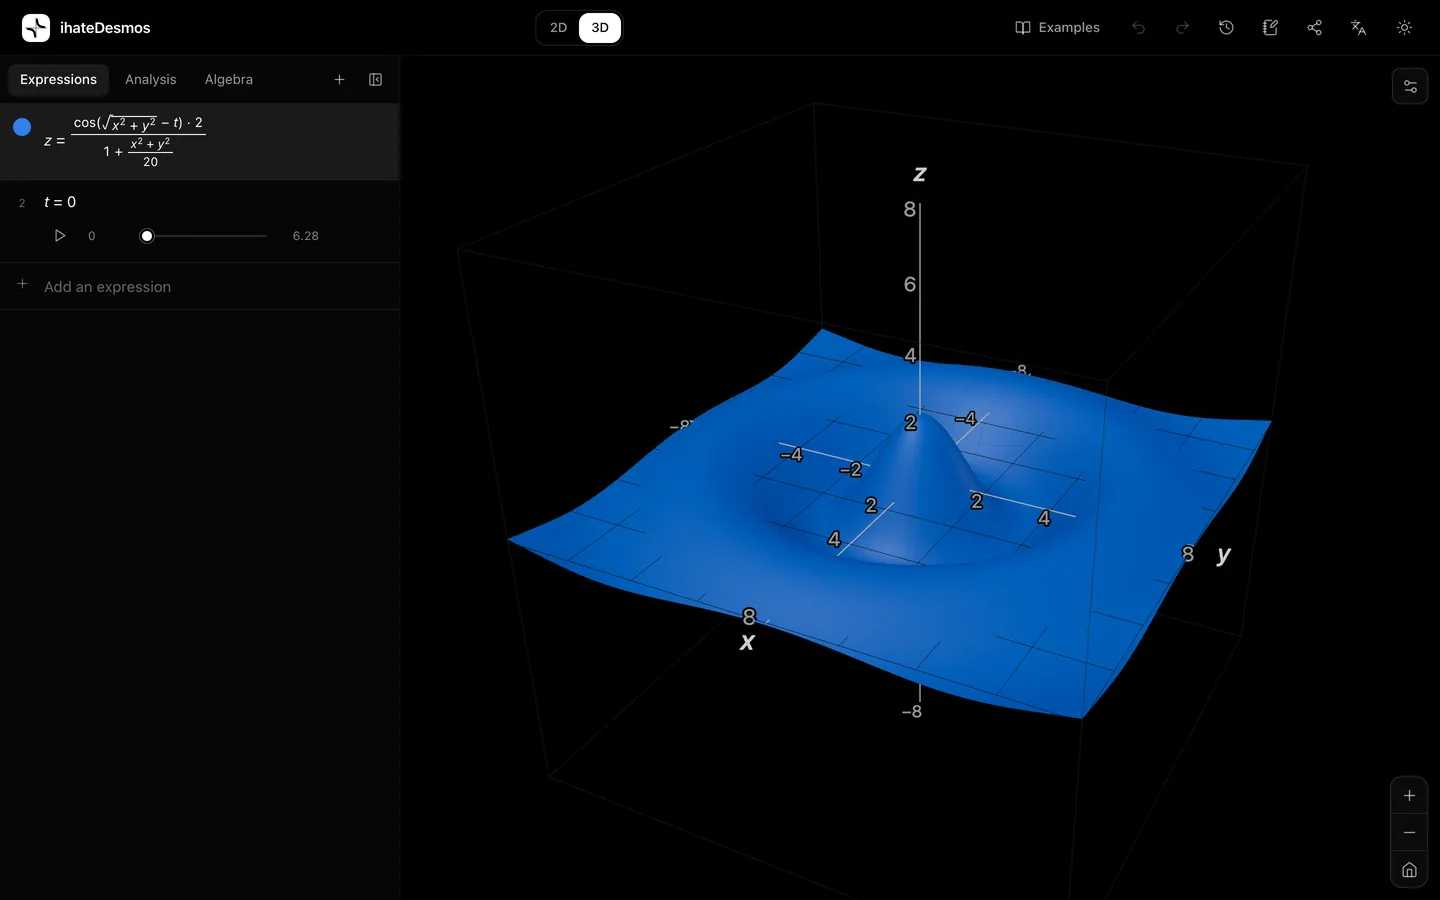Click the t slider handle
The image size is (1440, 900).
pyautogui.click(x=147, y=236)
